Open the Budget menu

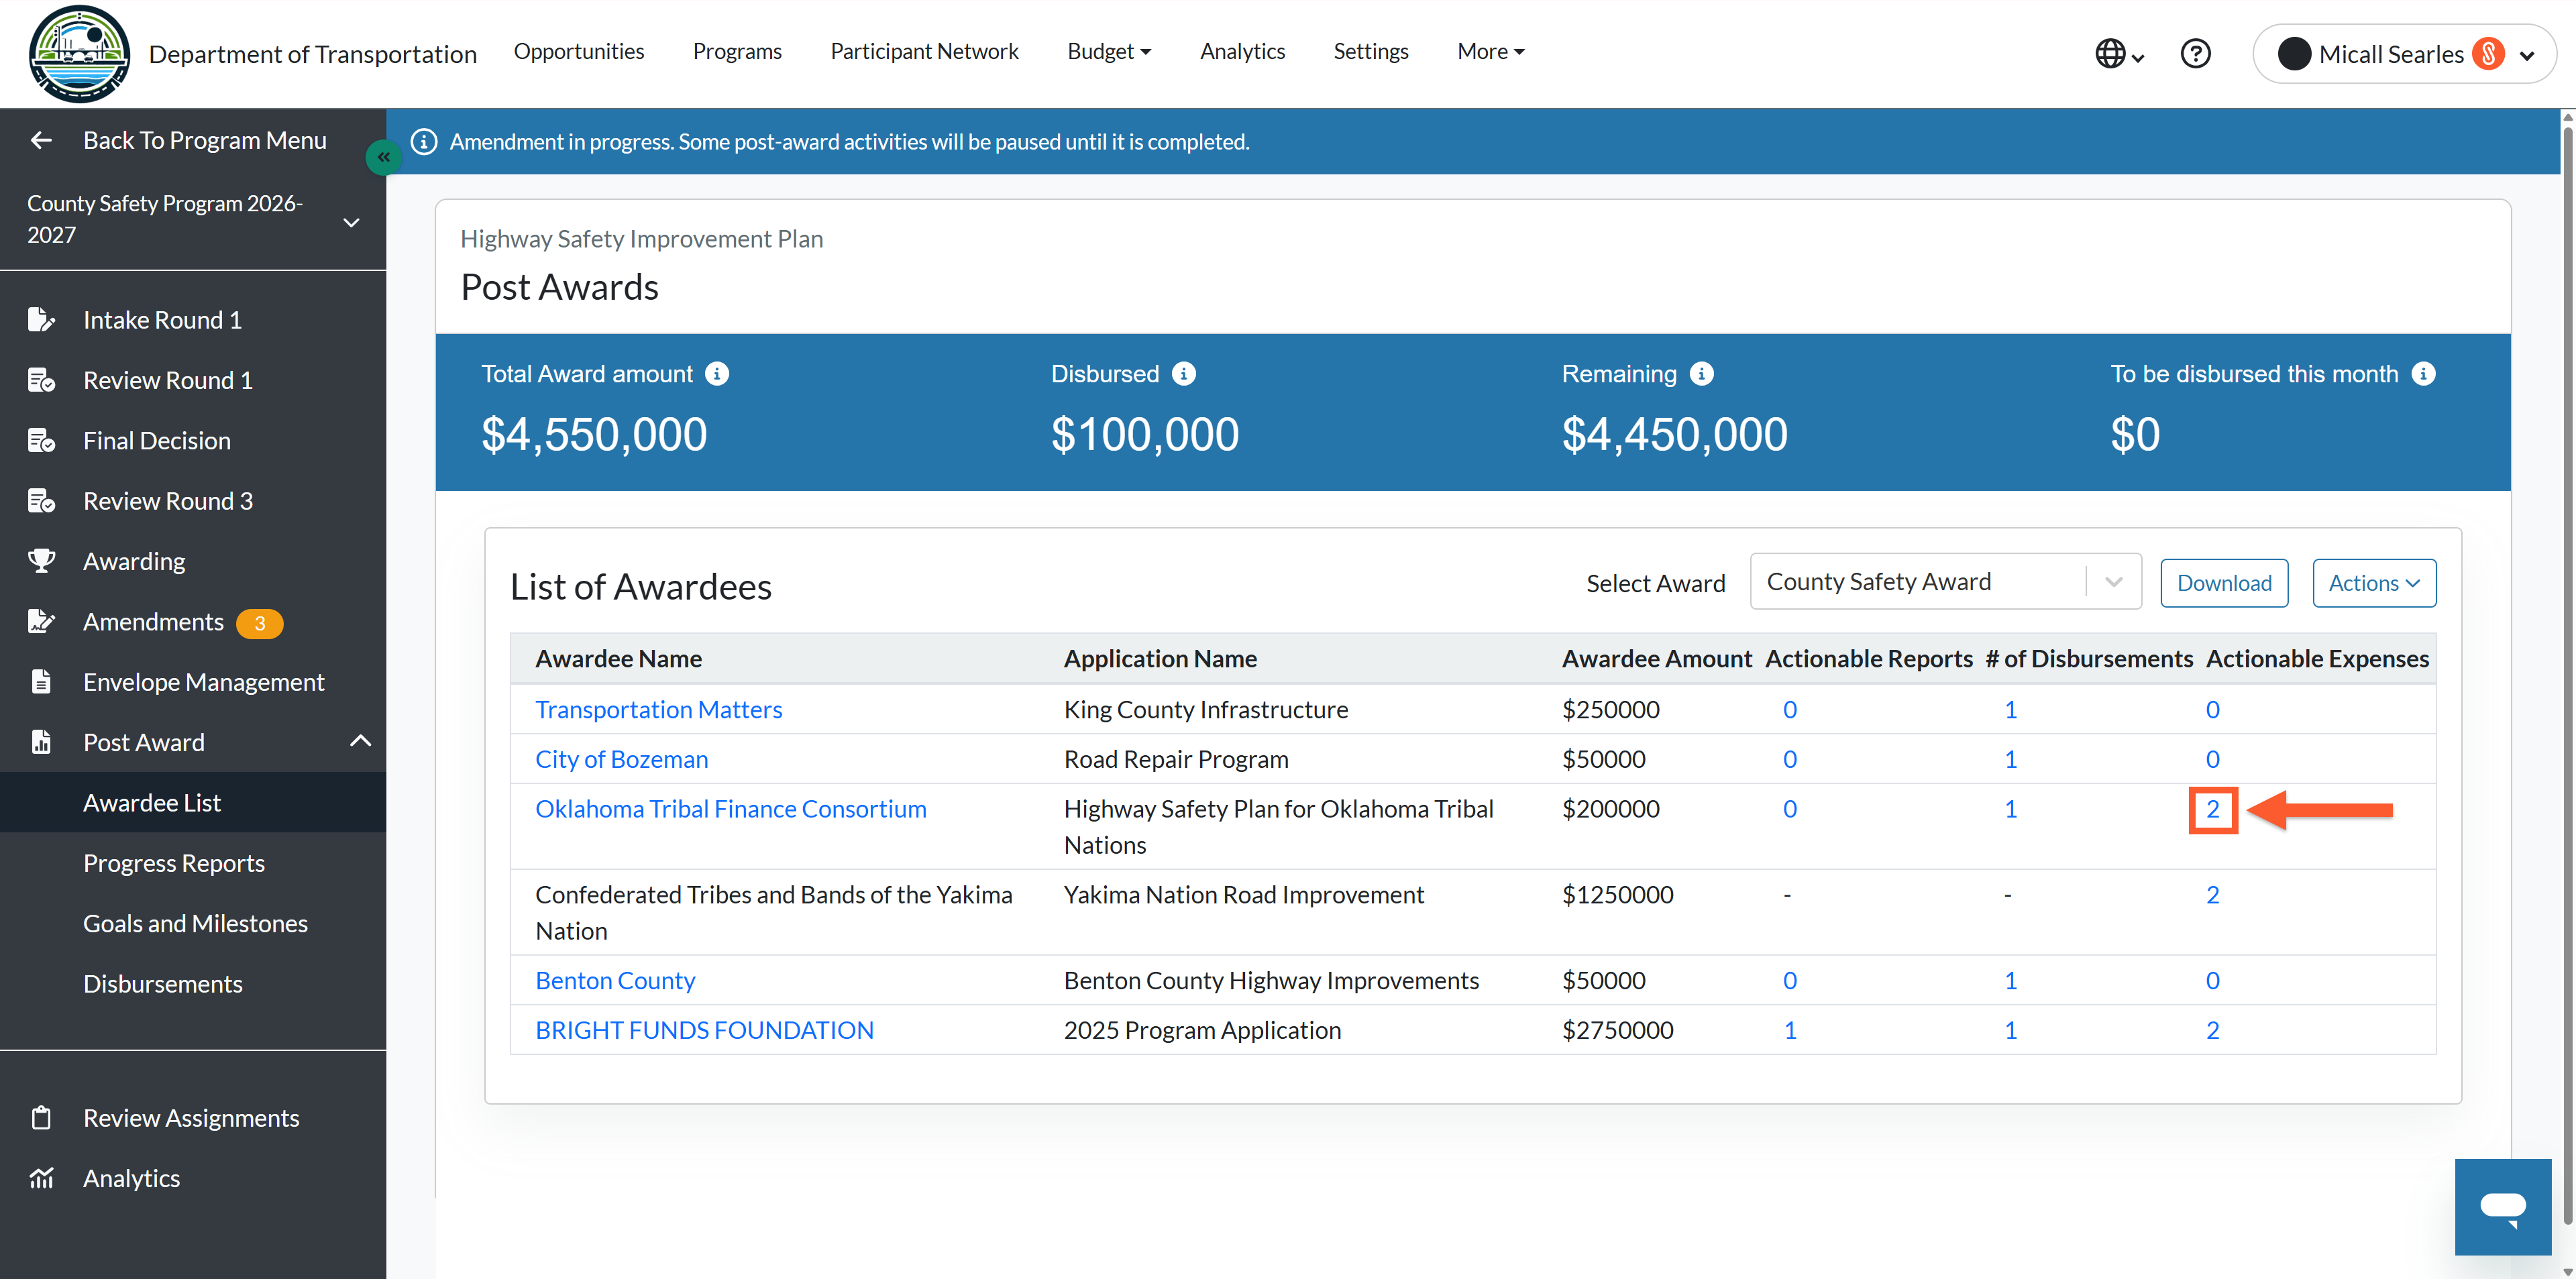1109,51
